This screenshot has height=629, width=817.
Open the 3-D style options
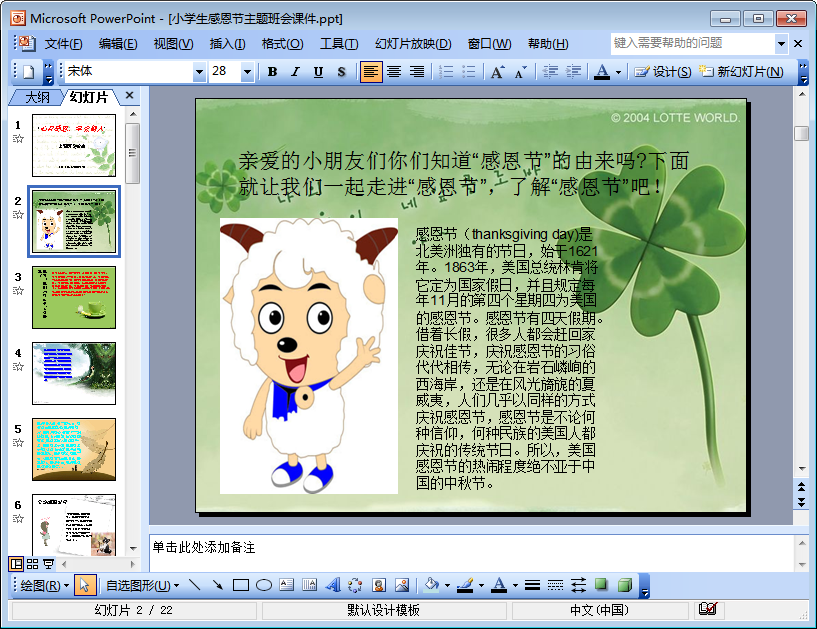(624, 585)
